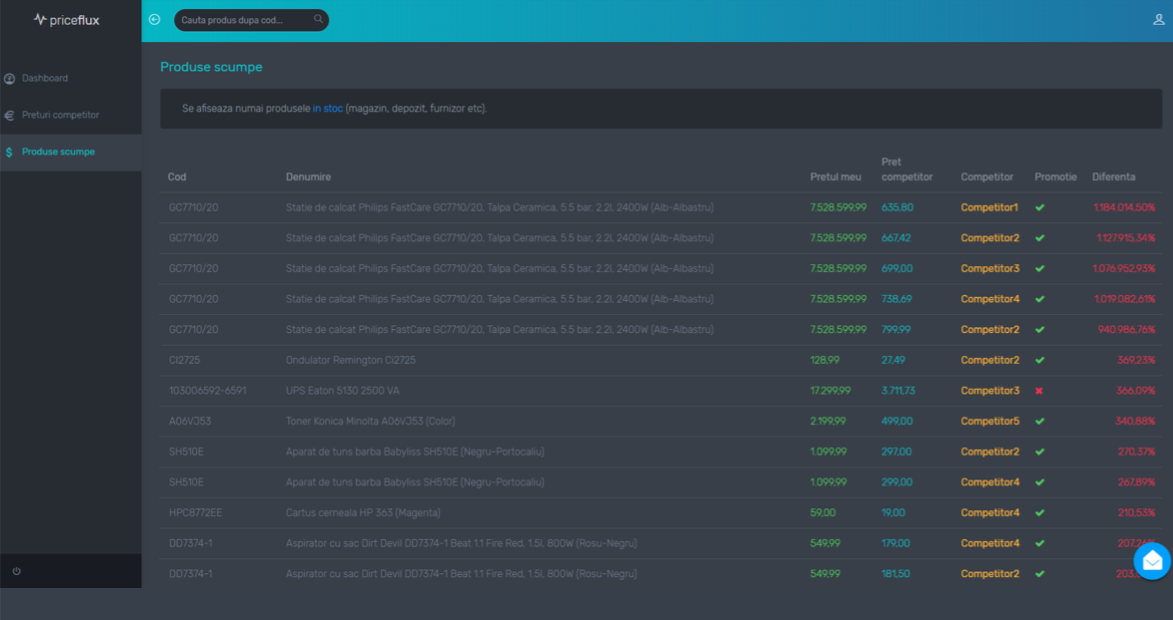Click Competitor1 in first row
This screenshot has height=620, width=1173.
[989, 208]
